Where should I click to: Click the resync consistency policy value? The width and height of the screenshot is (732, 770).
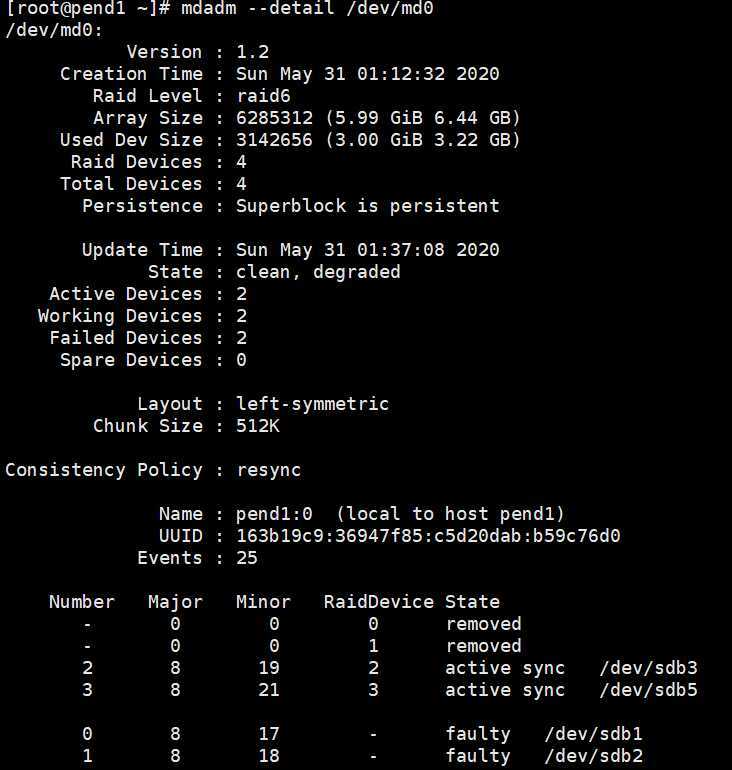click(x=269, y=470)
